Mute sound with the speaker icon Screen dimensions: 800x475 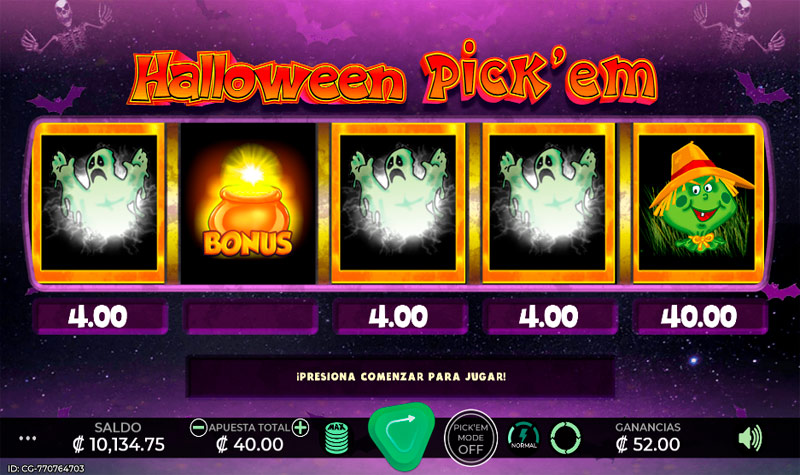[750, 438]
